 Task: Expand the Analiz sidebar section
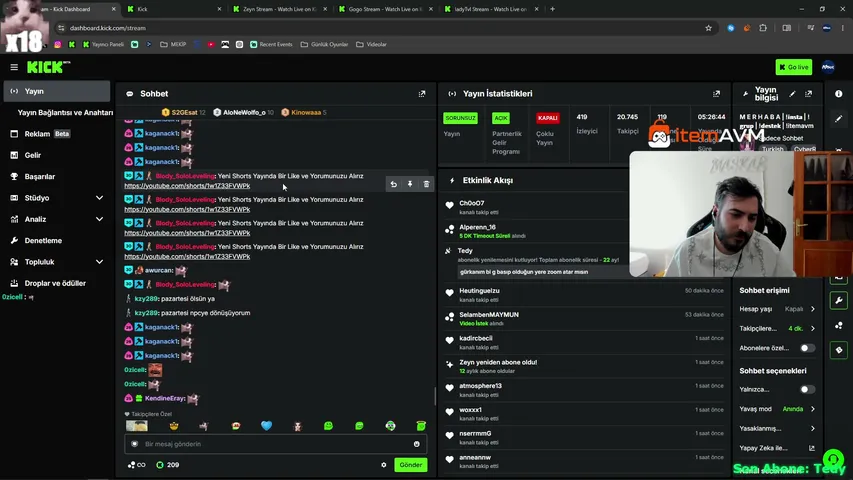[100, 219]
